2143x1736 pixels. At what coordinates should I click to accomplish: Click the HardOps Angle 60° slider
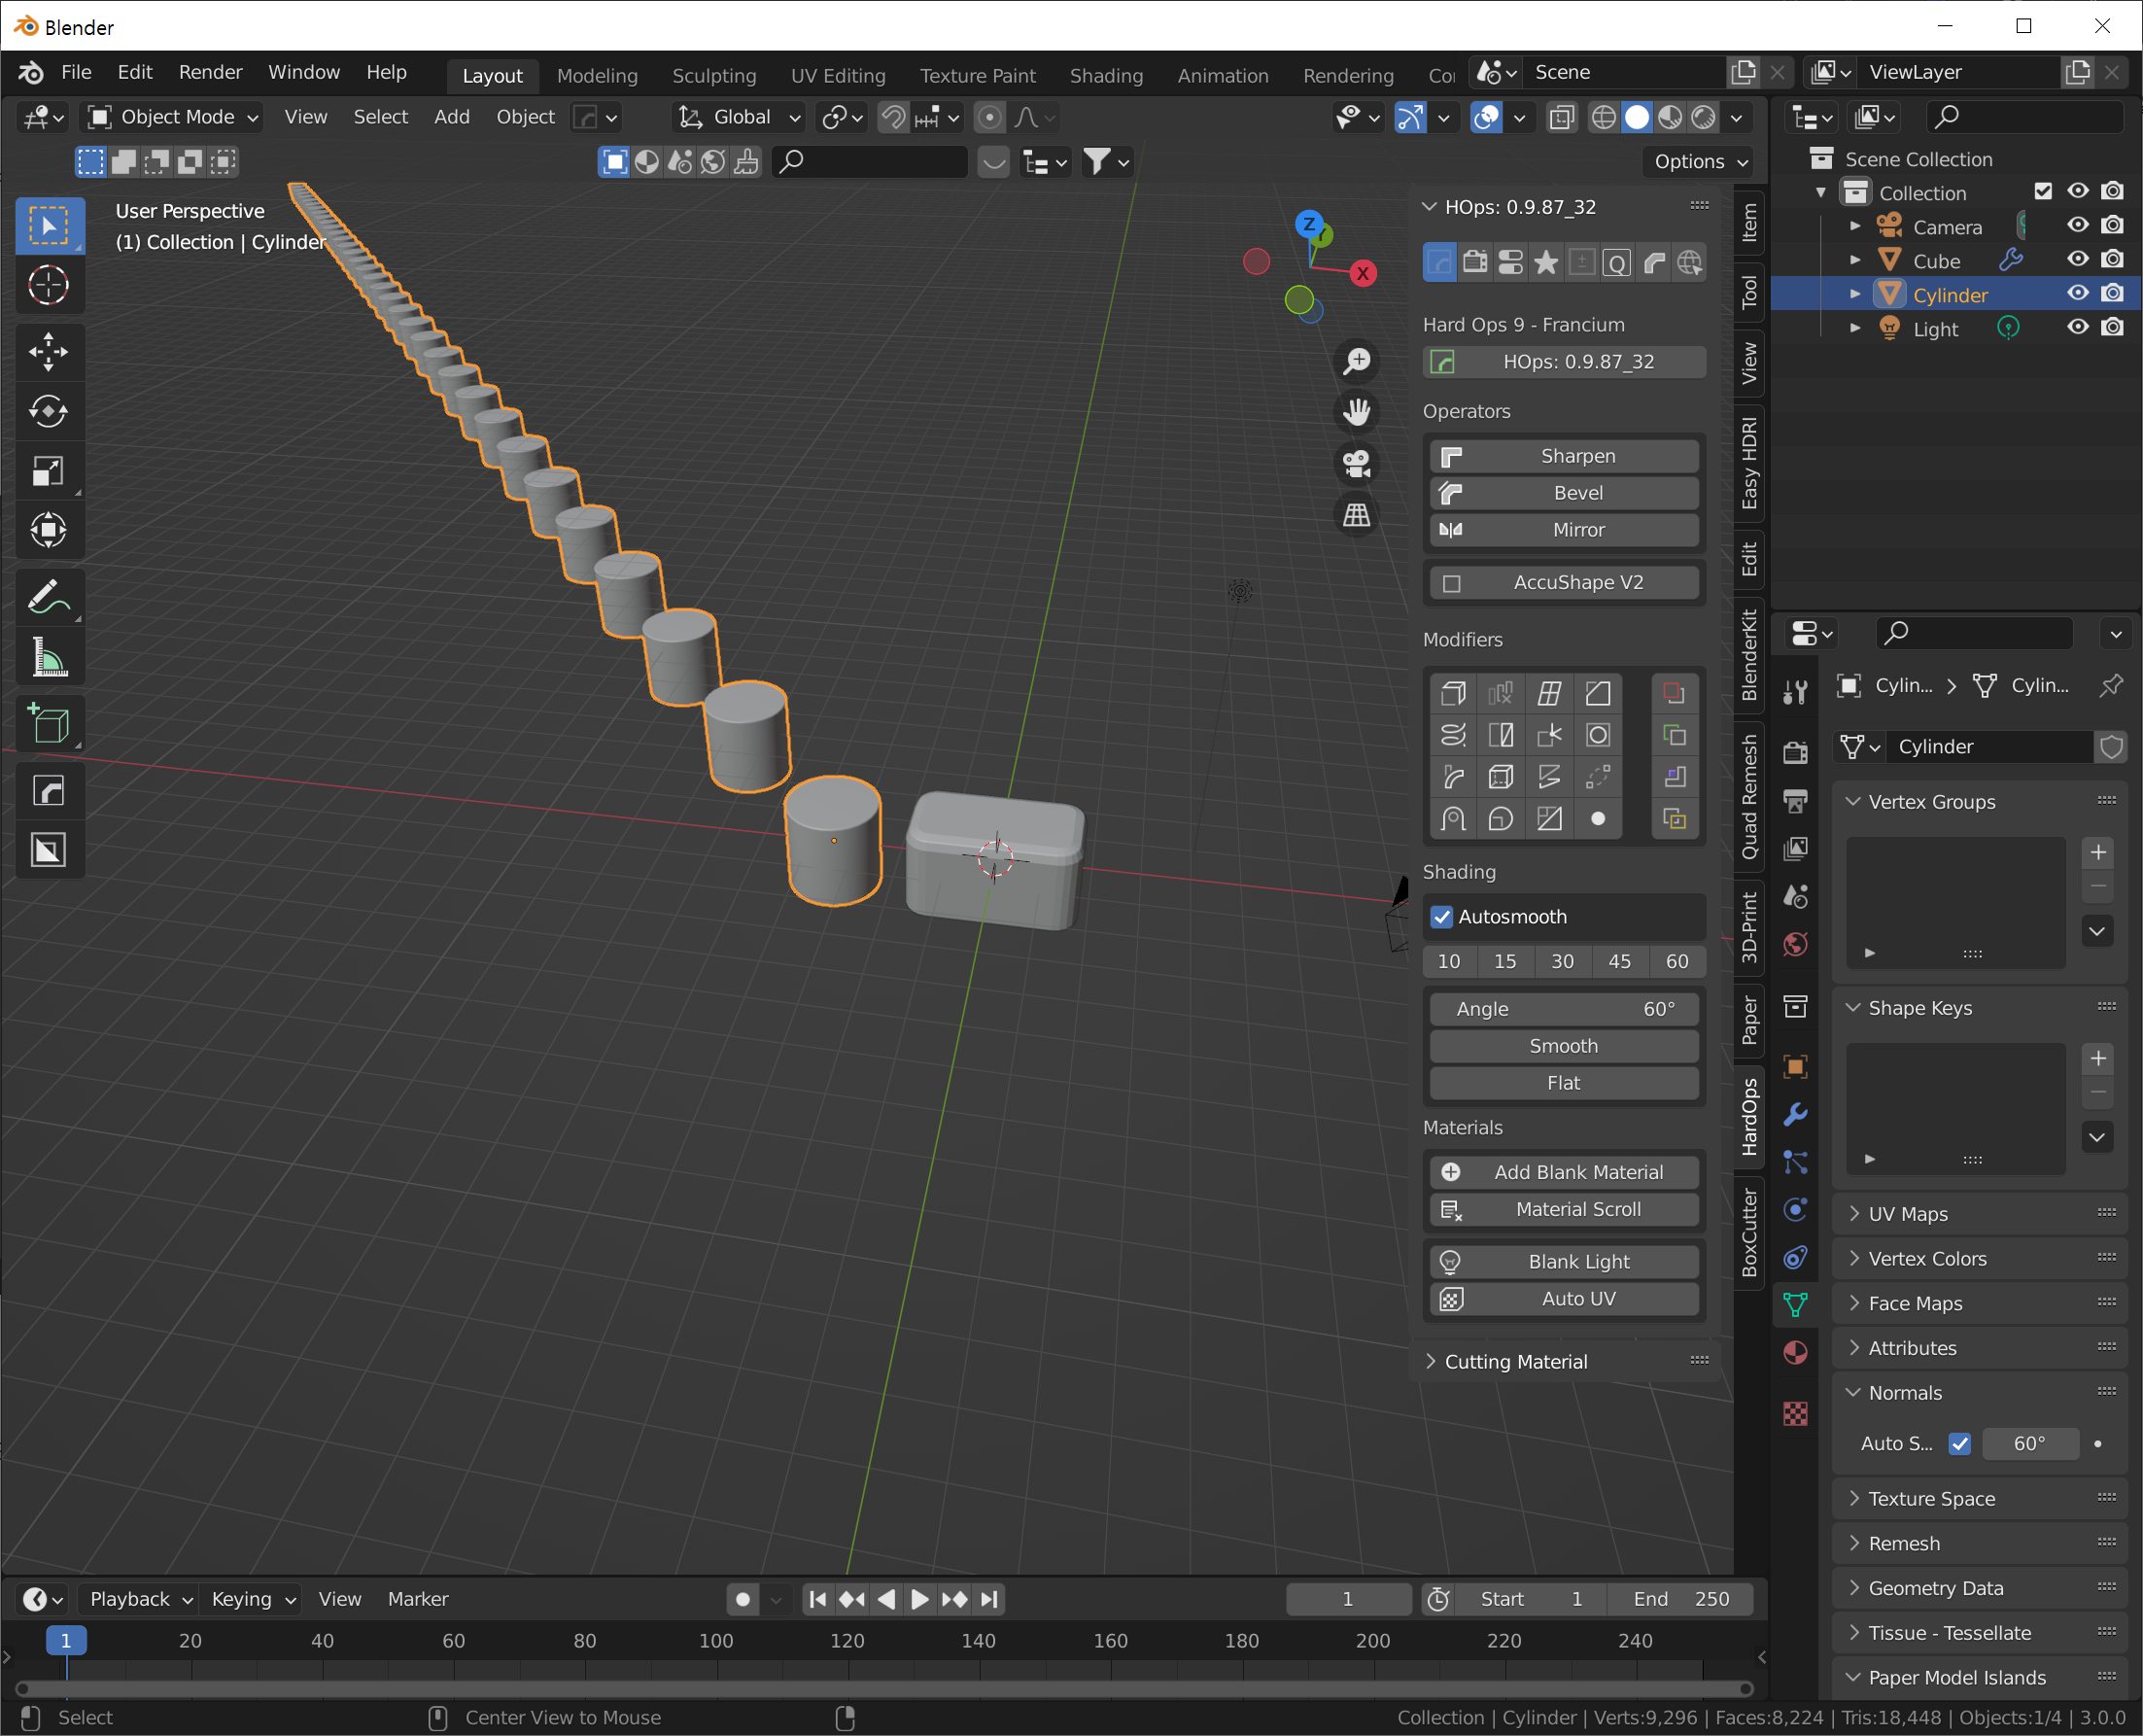point(1565,1009)
